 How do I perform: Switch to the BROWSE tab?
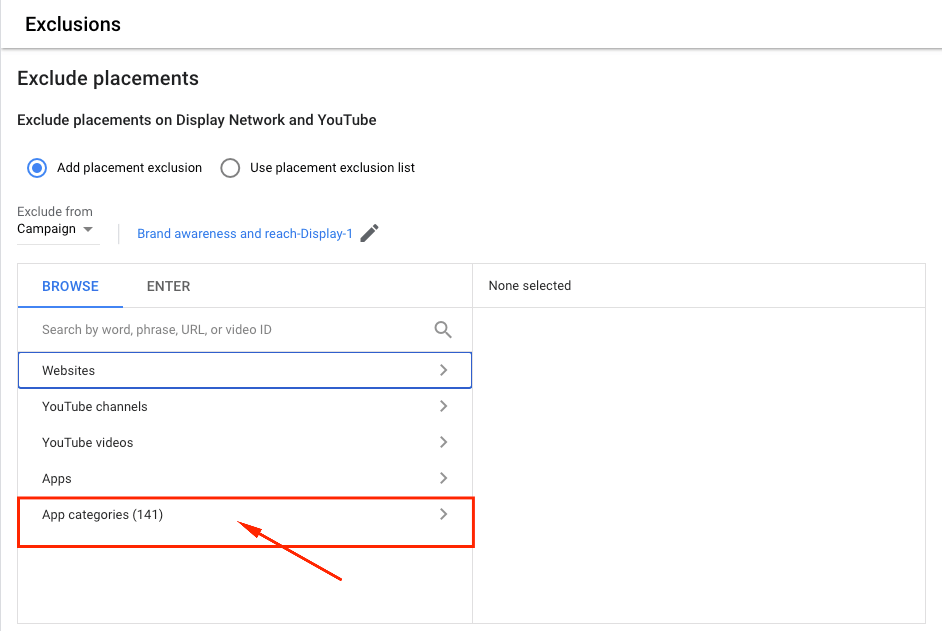pyautogui.click(x=70, y=286)
